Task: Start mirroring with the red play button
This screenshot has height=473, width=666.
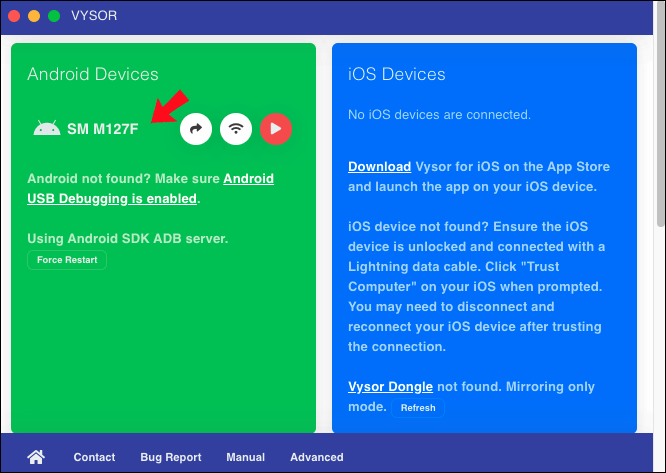Action: coord(276,129)
